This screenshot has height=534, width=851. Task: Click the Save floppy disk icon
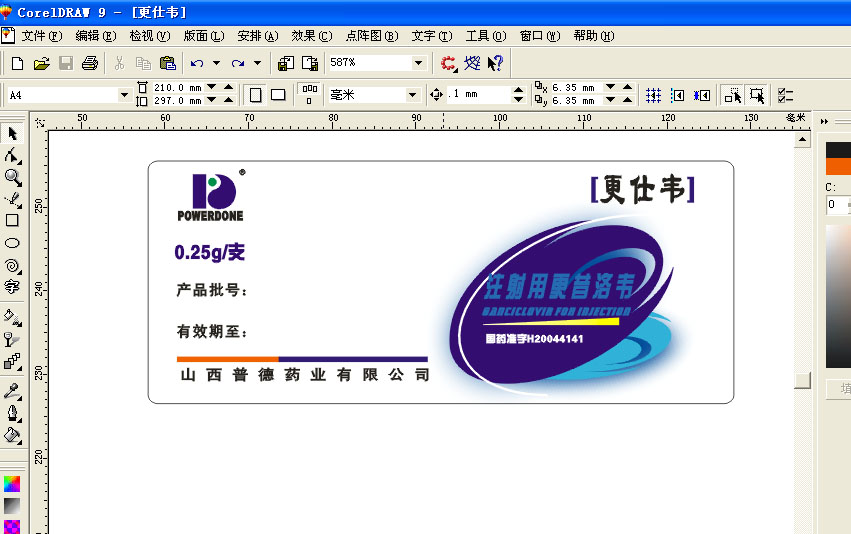point(66,63)
